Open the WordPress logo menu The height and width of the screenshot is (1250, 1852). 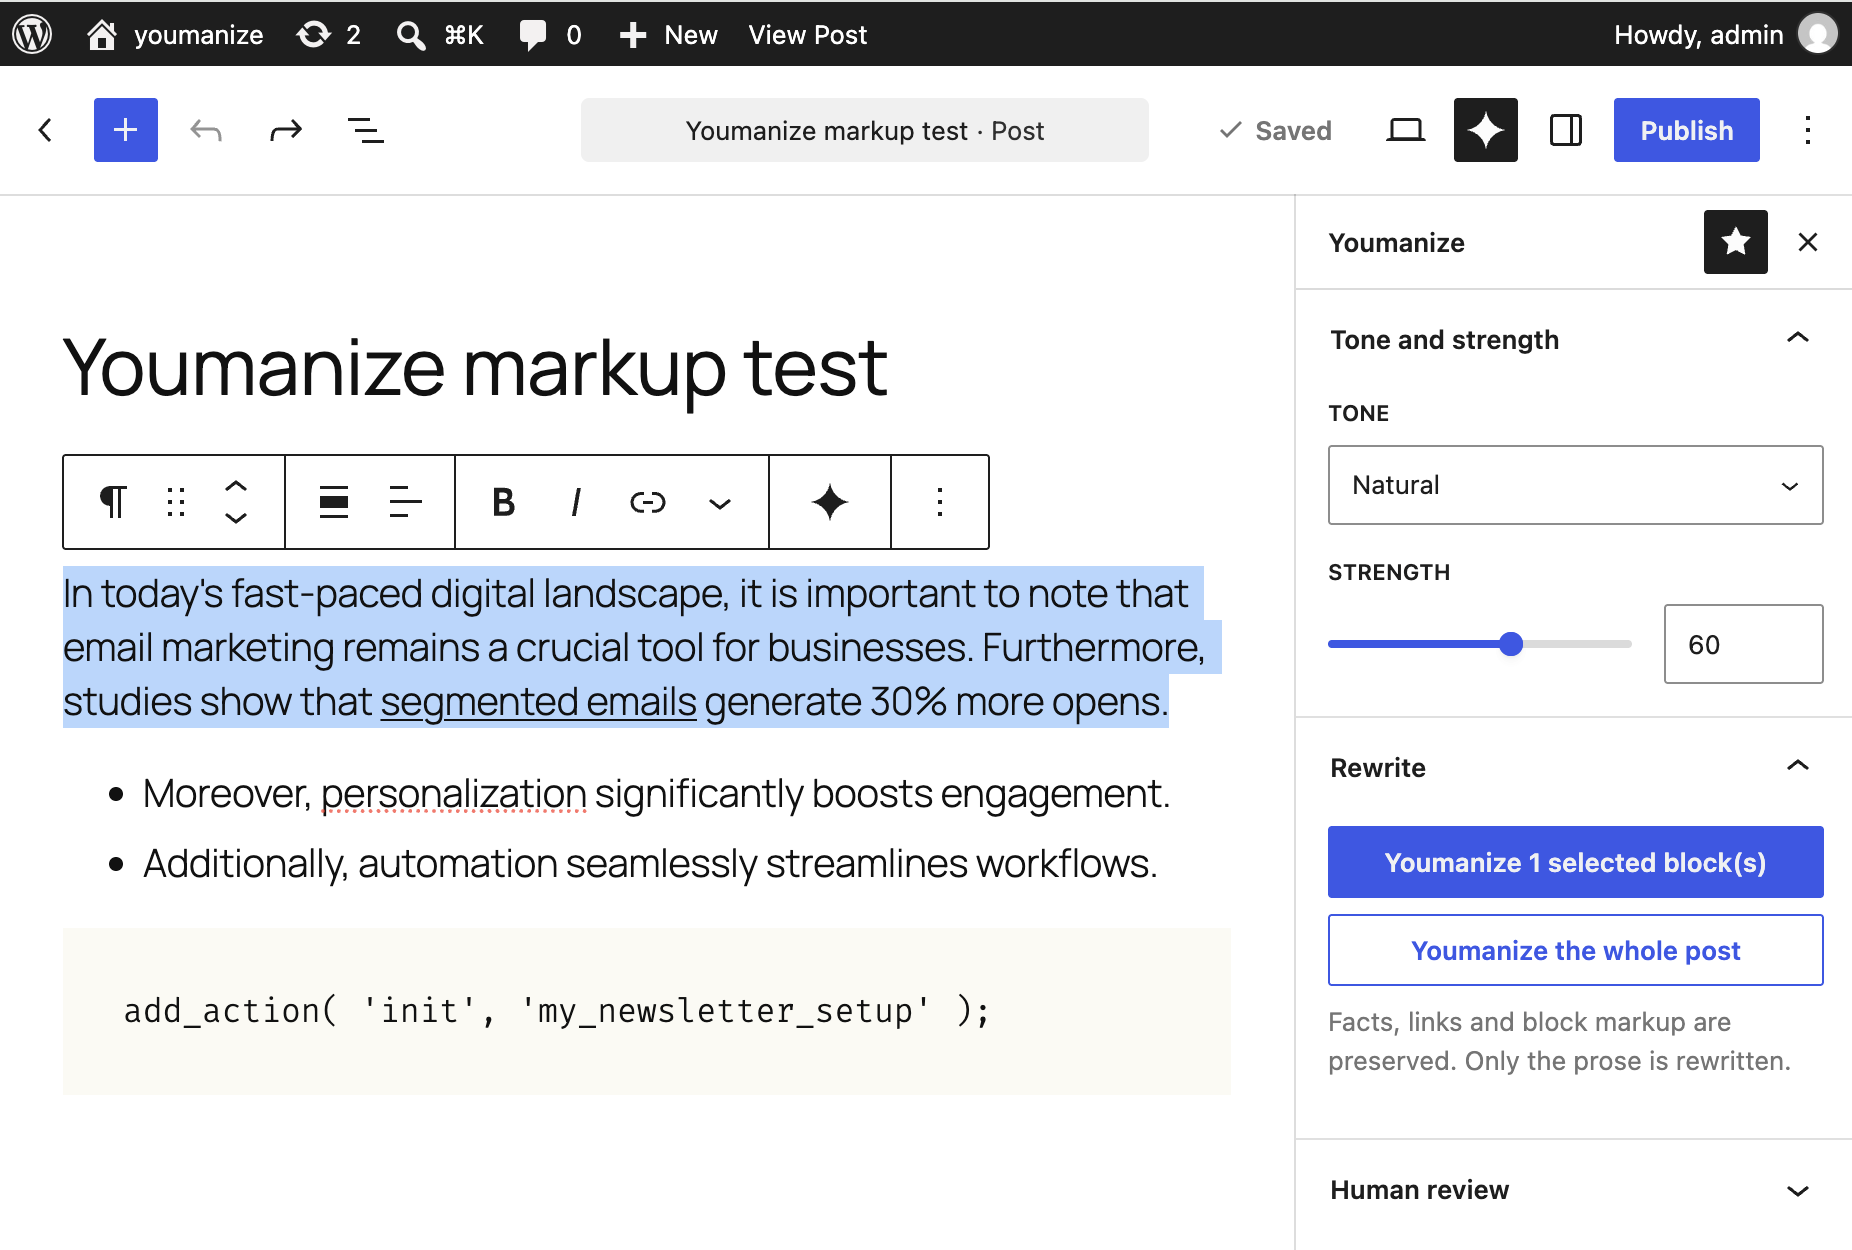coord(32,35)
